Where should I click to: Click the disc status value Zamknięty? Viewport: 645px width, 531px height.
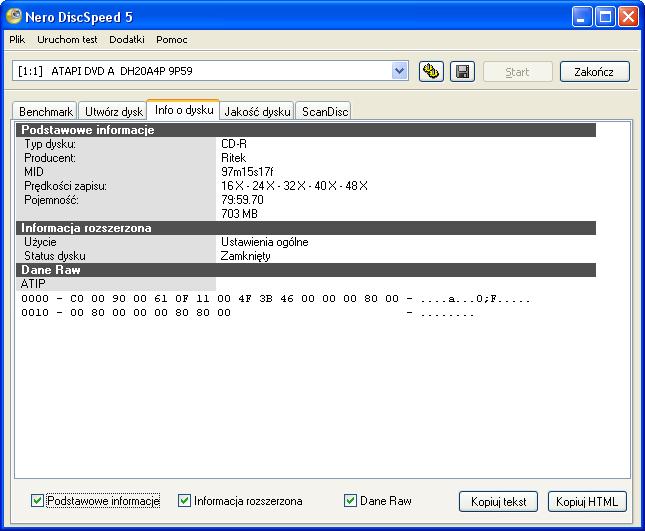246,256
